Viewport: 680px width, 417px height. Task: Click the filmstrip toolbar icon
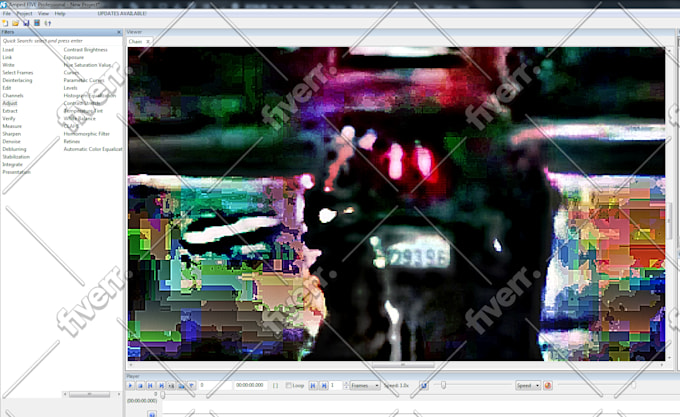pos(37,23)
